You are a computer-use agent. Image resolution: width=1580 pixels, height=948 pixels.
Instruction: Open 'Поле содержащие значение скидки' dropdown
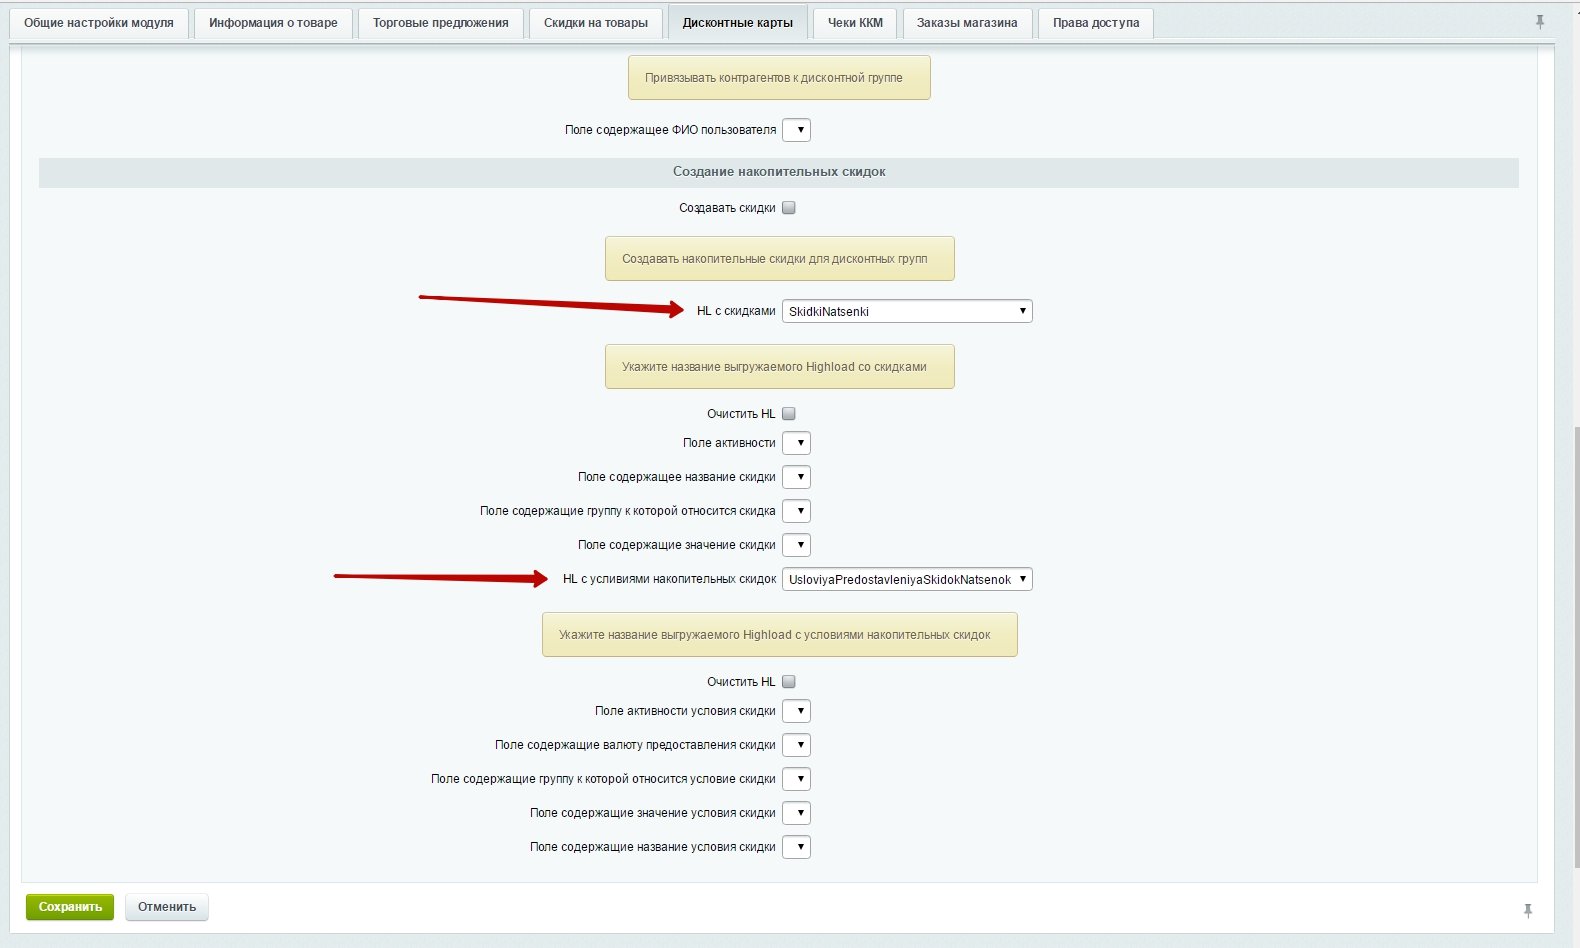(x=796, y=545)
